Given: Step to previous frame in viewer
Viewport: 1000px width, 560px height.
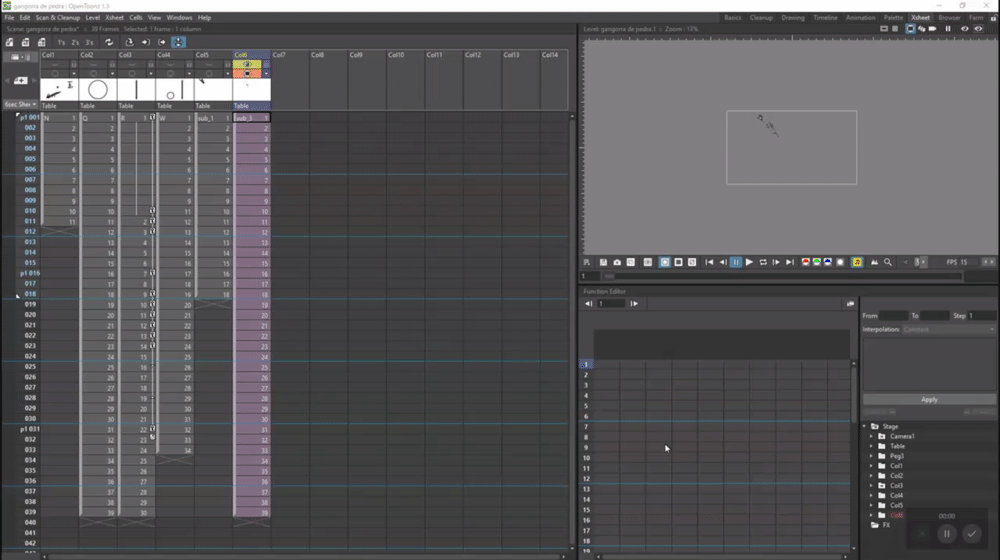Looking at the screenshot, I should 723,262.
